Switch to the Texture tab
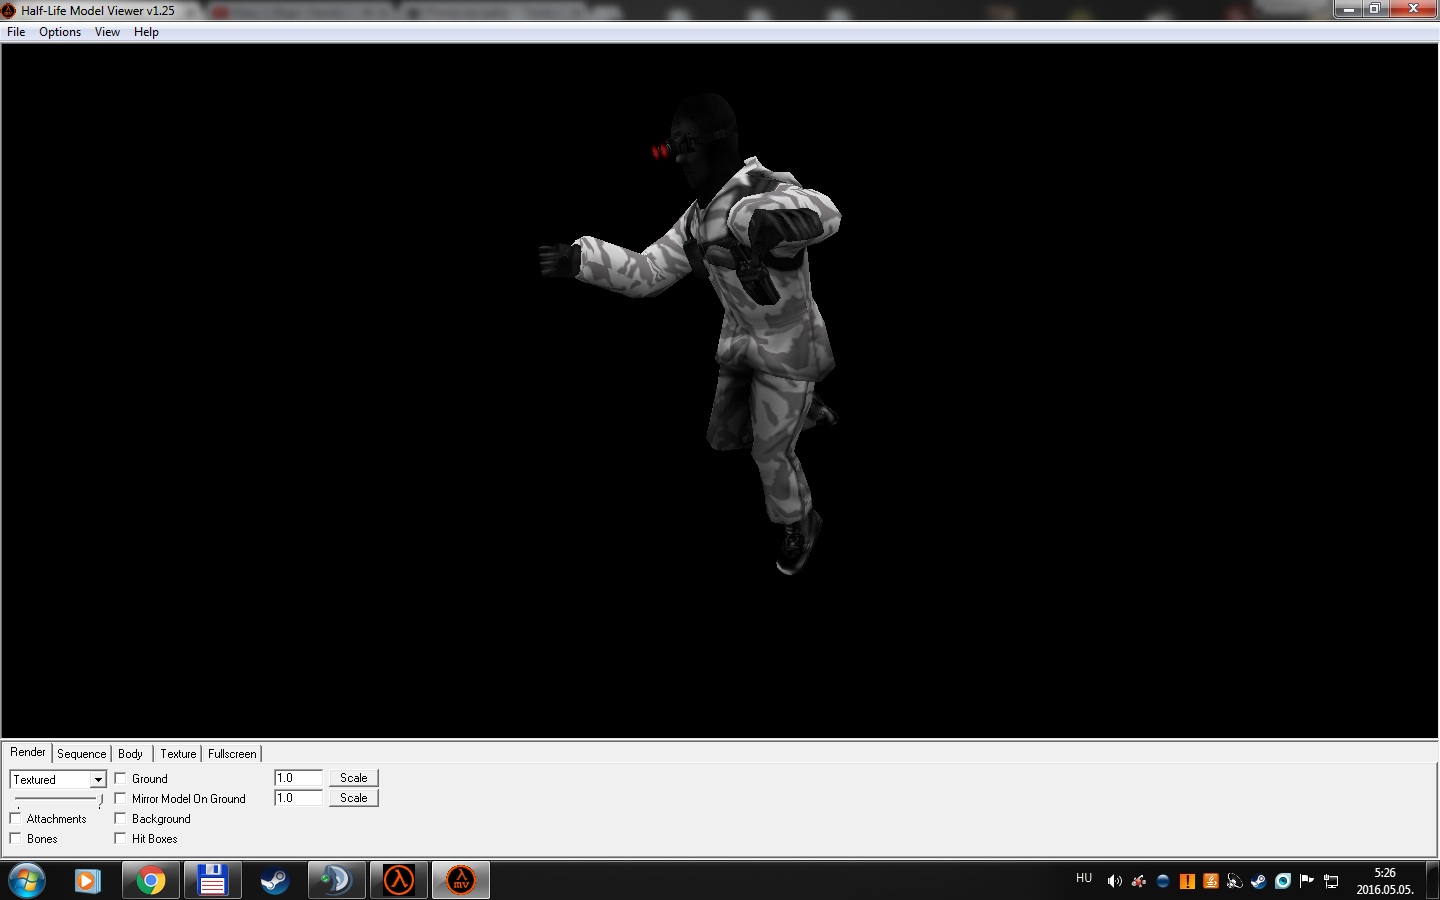 178,754
